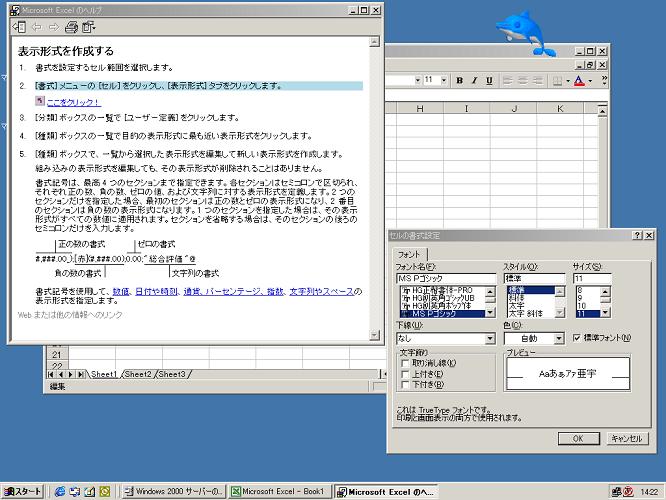Click the Show Desktop quick launch icon
This screenshot has width=666, height=500.
pyautogui.click(x=75, y=492)
